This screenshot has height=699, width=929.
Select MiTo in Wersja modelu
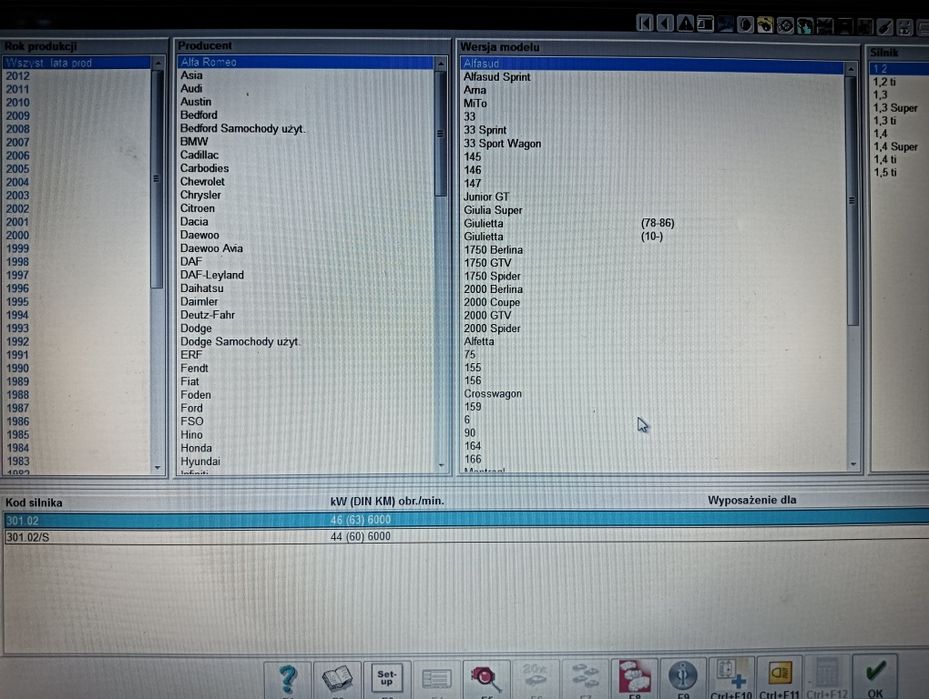pos(475,103)
